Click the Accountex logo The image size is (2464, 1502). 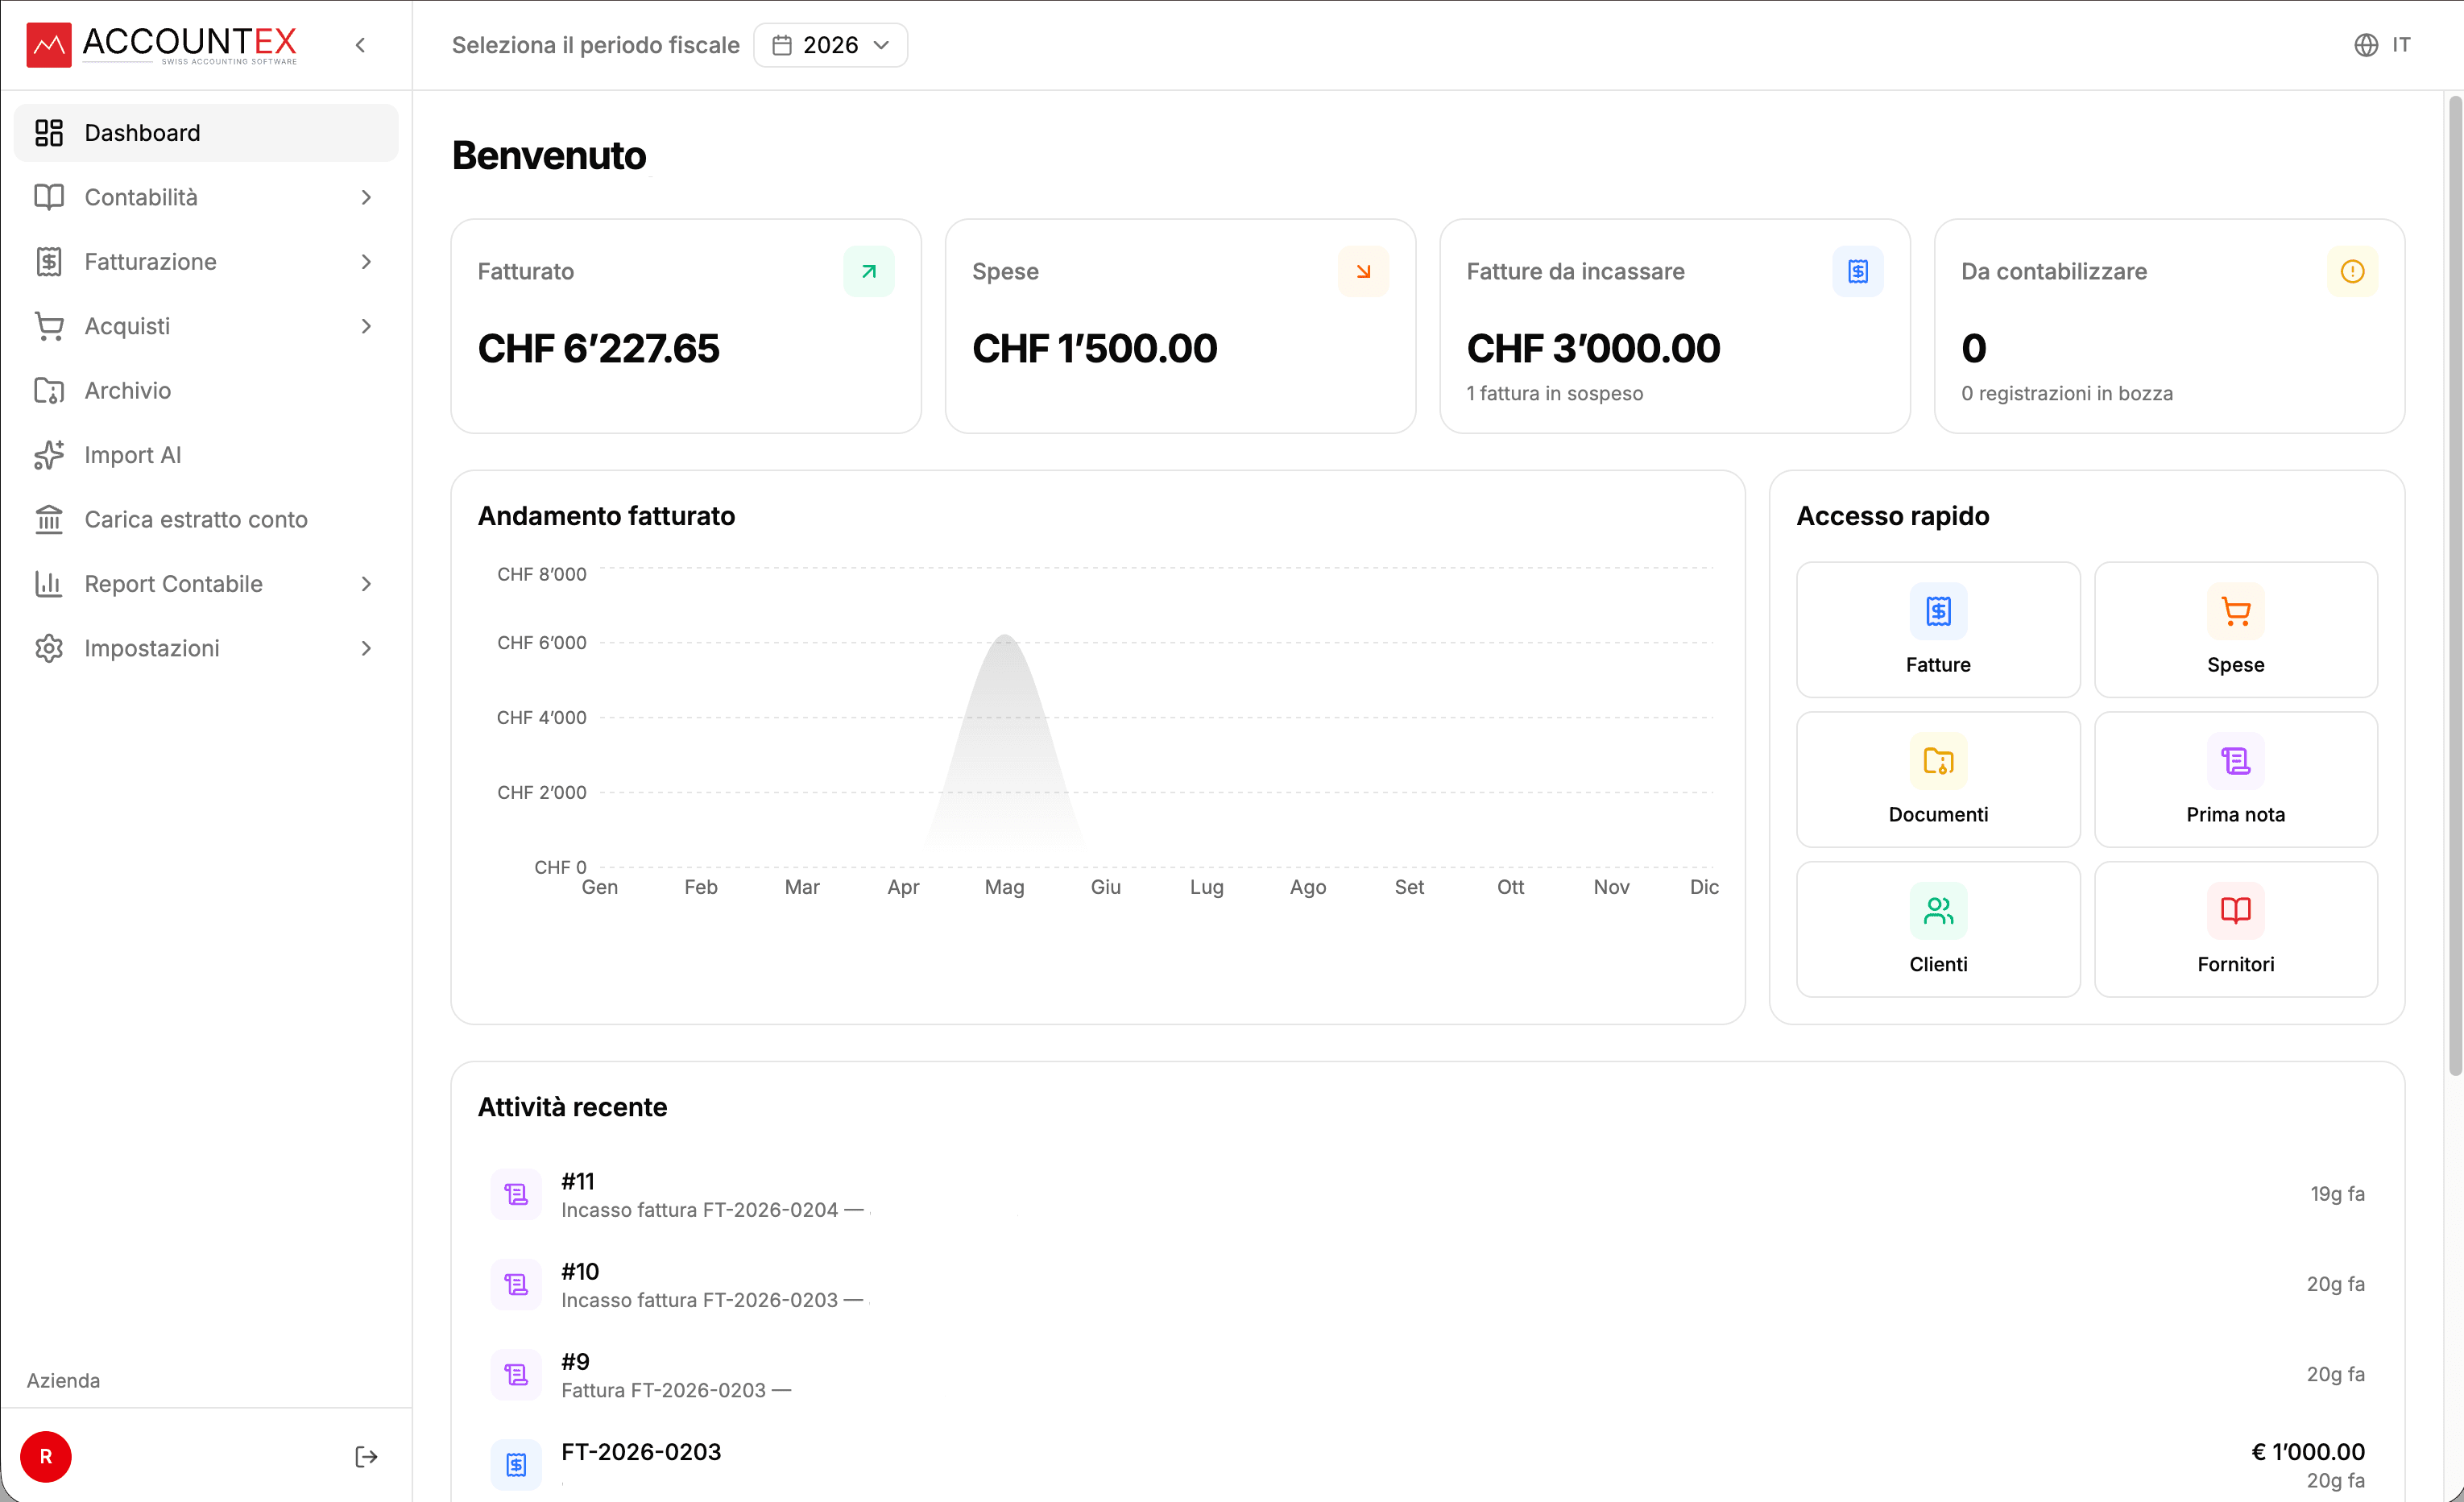point(162,45)
